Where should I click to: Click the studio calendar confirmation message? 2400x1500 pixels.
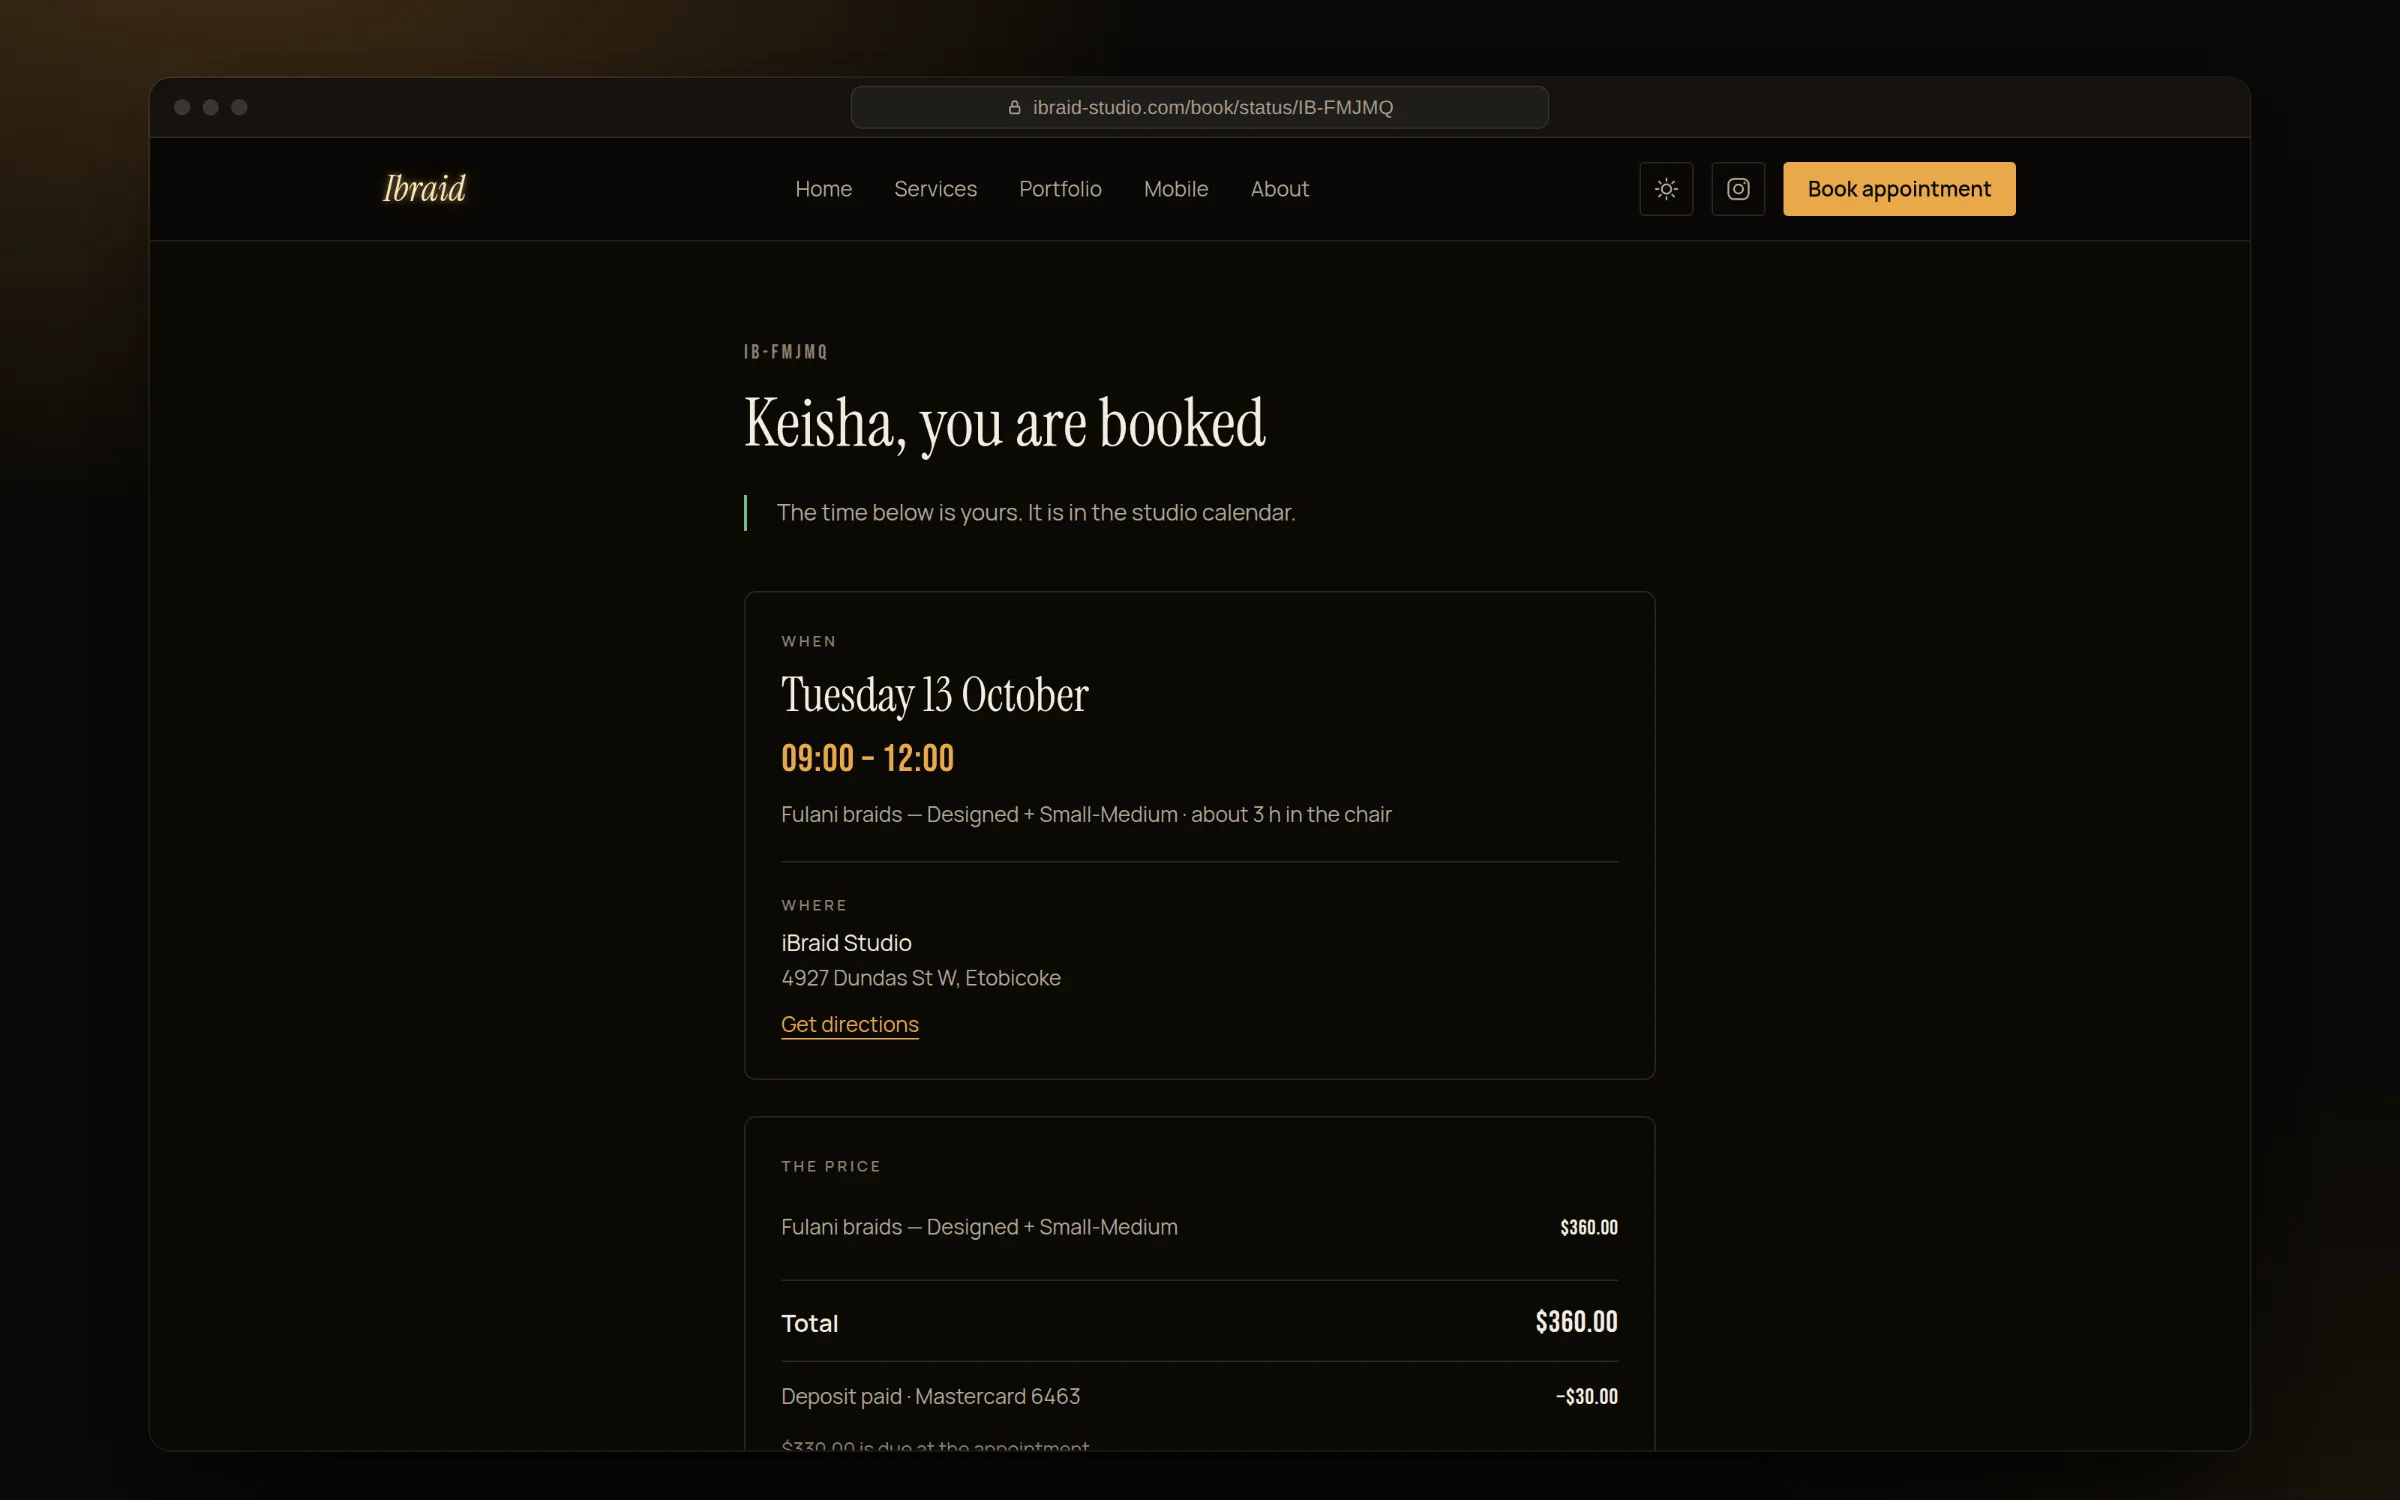click(1036, 513)
